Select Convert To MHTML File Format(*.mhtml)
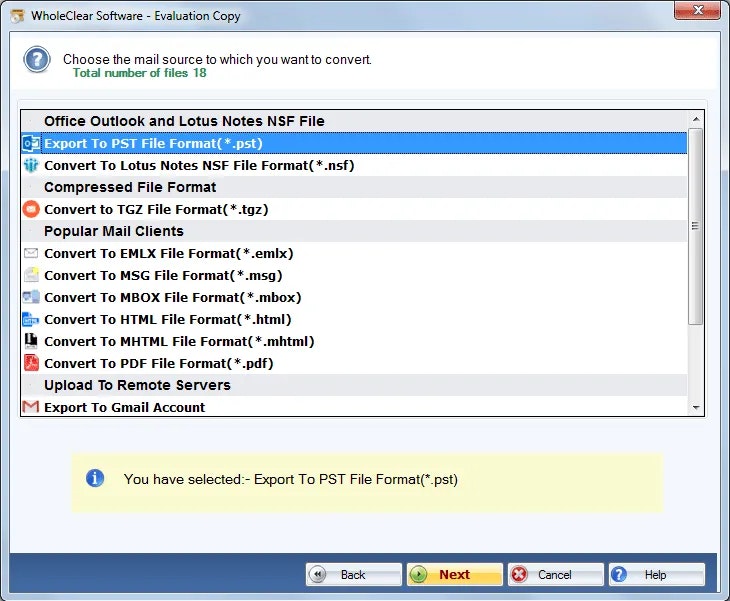This screenshot has width=730, height=601. coord(354,341)
